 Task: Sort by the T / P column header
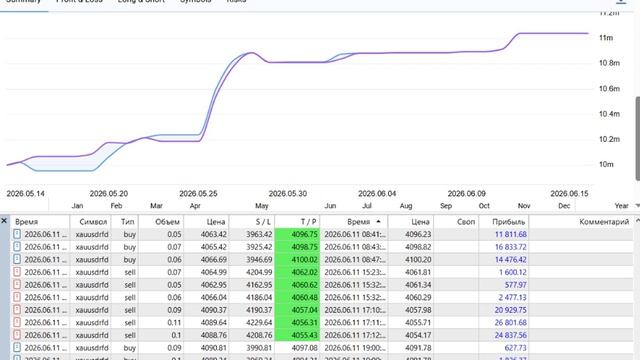309,222
